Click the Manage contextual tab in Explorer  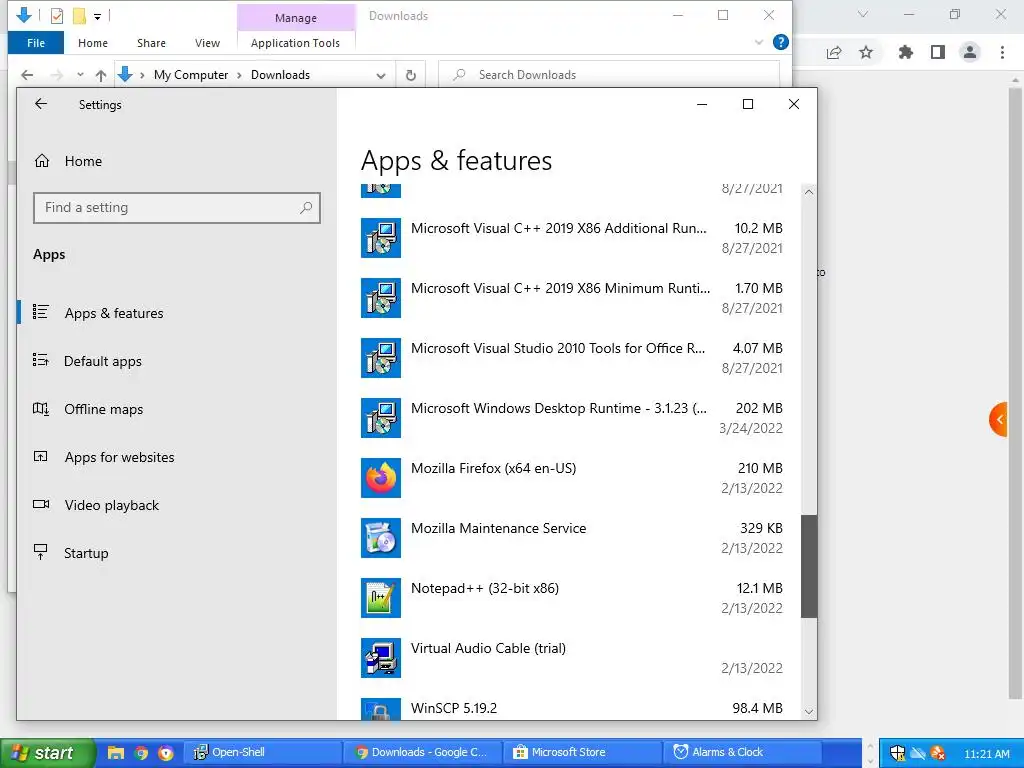296,18
